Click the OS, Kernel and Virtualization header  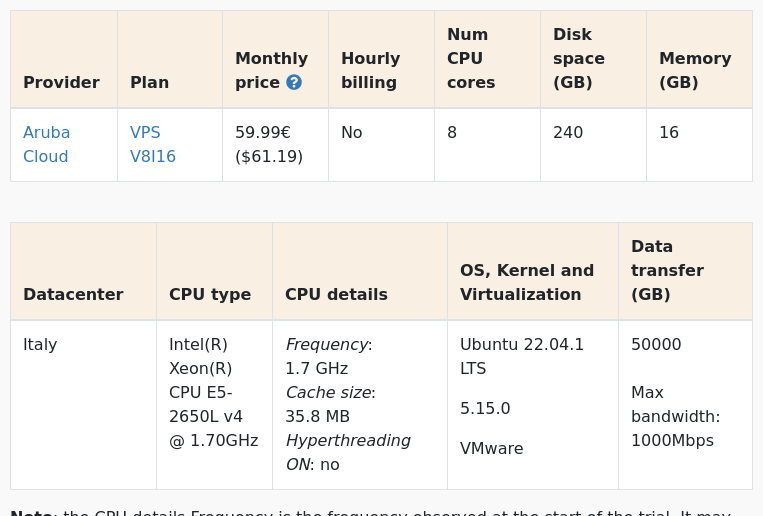526,282
